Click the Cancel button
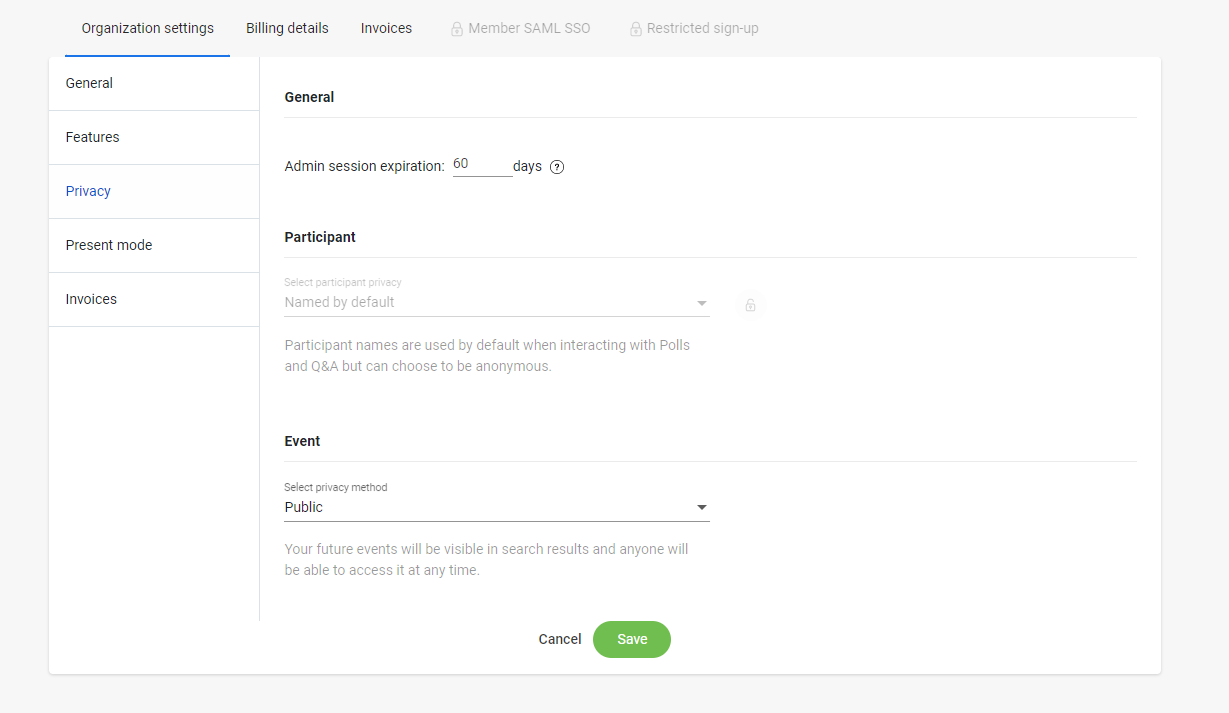This screenshot has width=1229, height=713. [x=560, y=639]
